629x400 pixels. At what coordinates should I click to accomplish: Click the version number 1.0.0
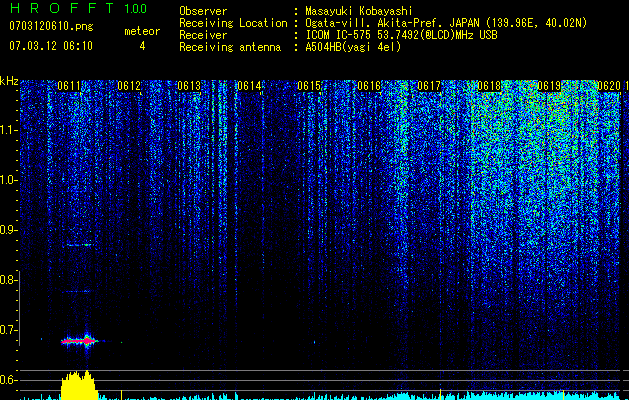coord(135,9)
